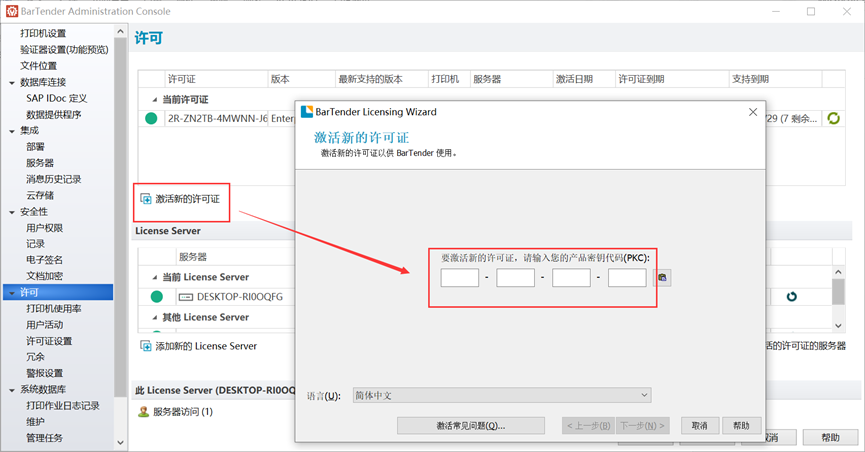Viewport: 865px width, 452px height.
Task: Open 许可证设置 in the navigation tree
Action: (x=49, y=341)
